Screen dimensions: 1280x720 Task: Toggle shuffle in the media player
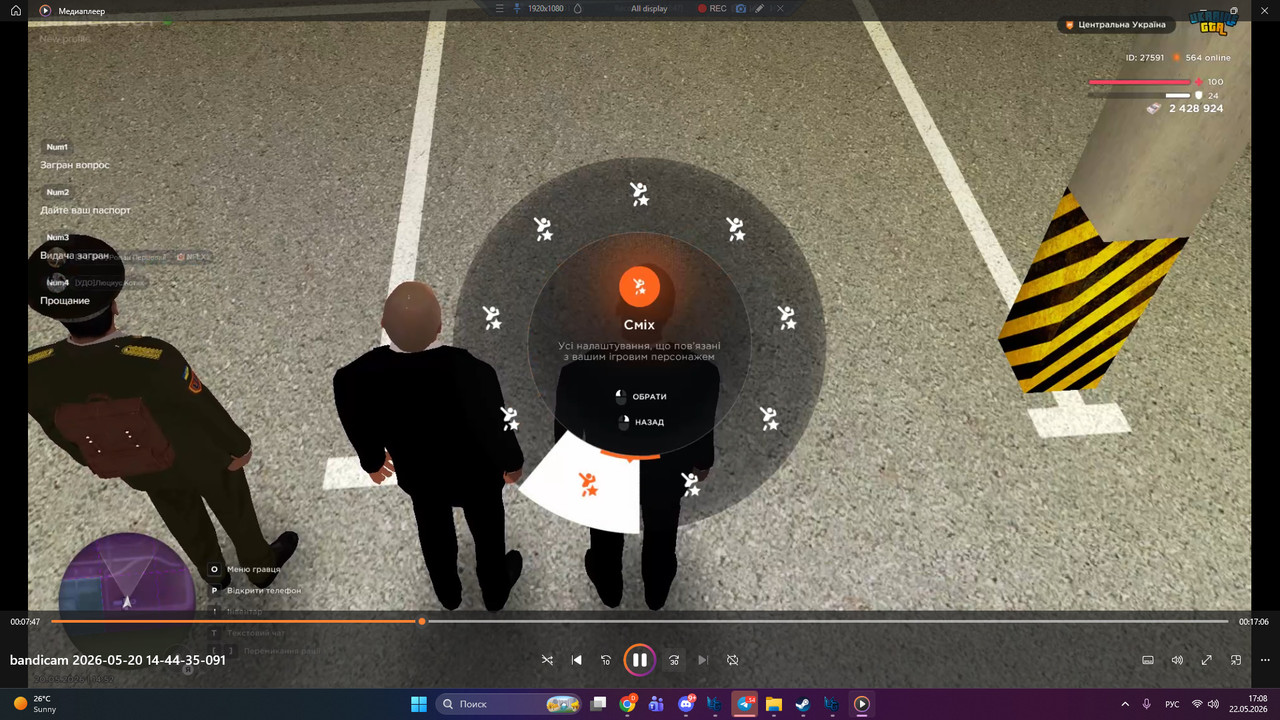coord(547,660)
